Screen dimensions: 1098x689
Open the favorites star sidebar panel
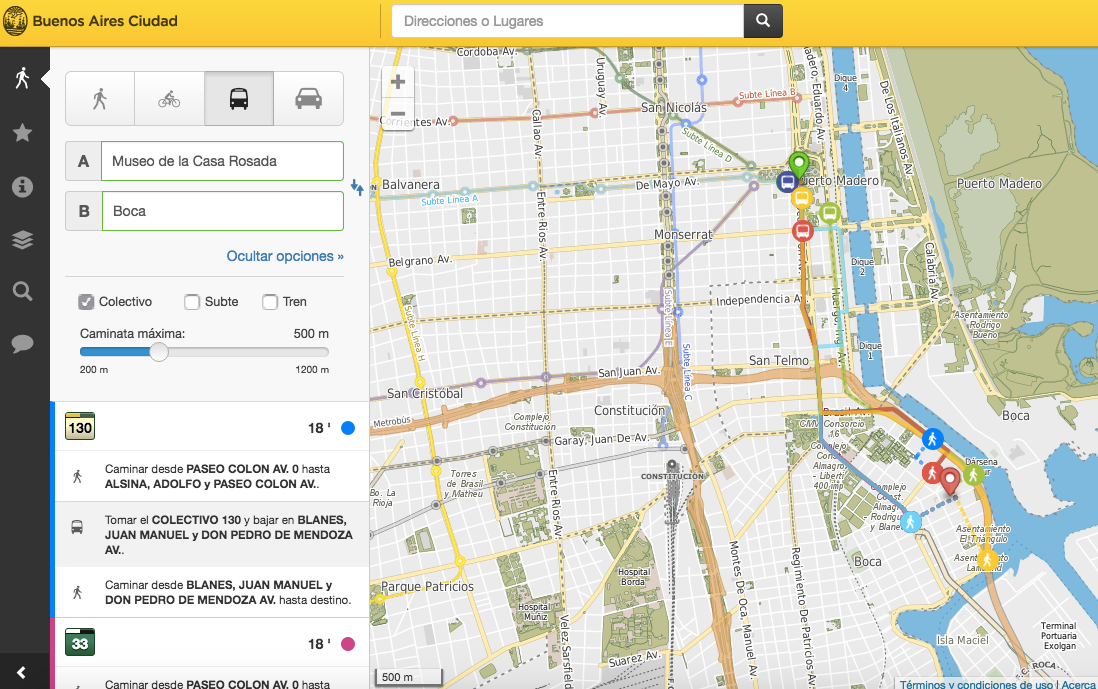point(22,132)
